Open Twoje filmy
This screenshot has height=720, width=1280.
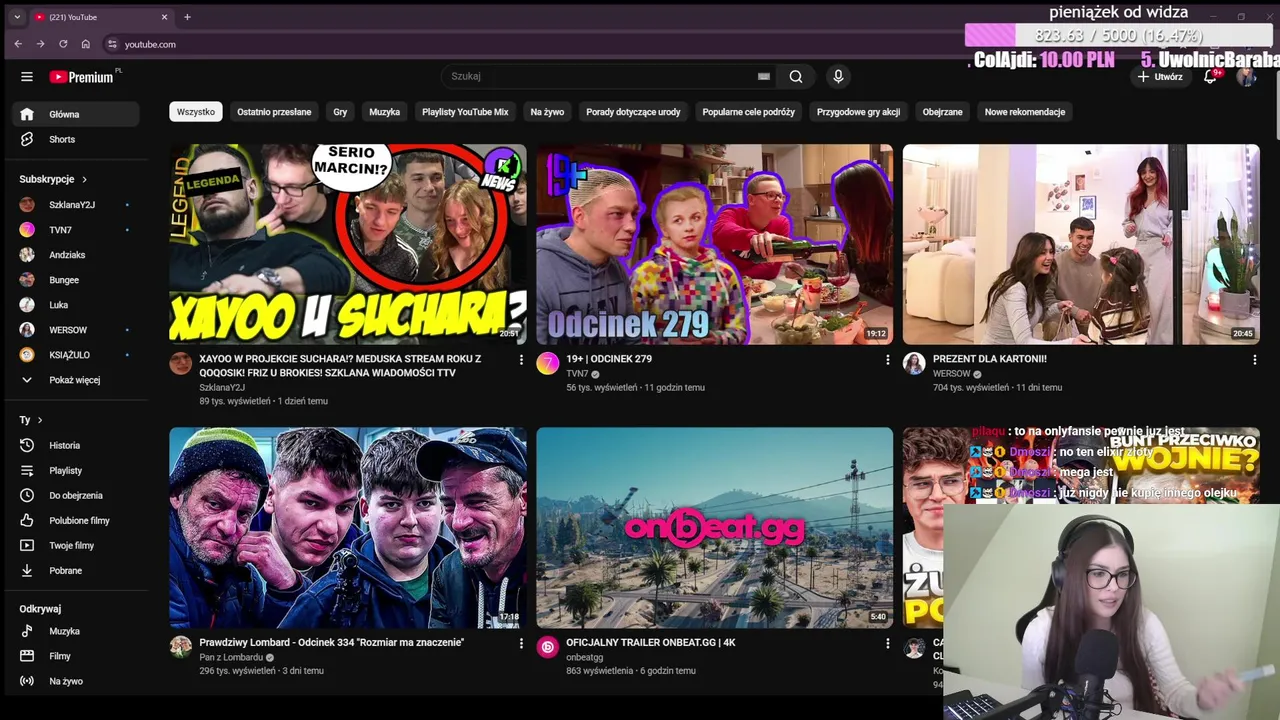pos(76,545)
